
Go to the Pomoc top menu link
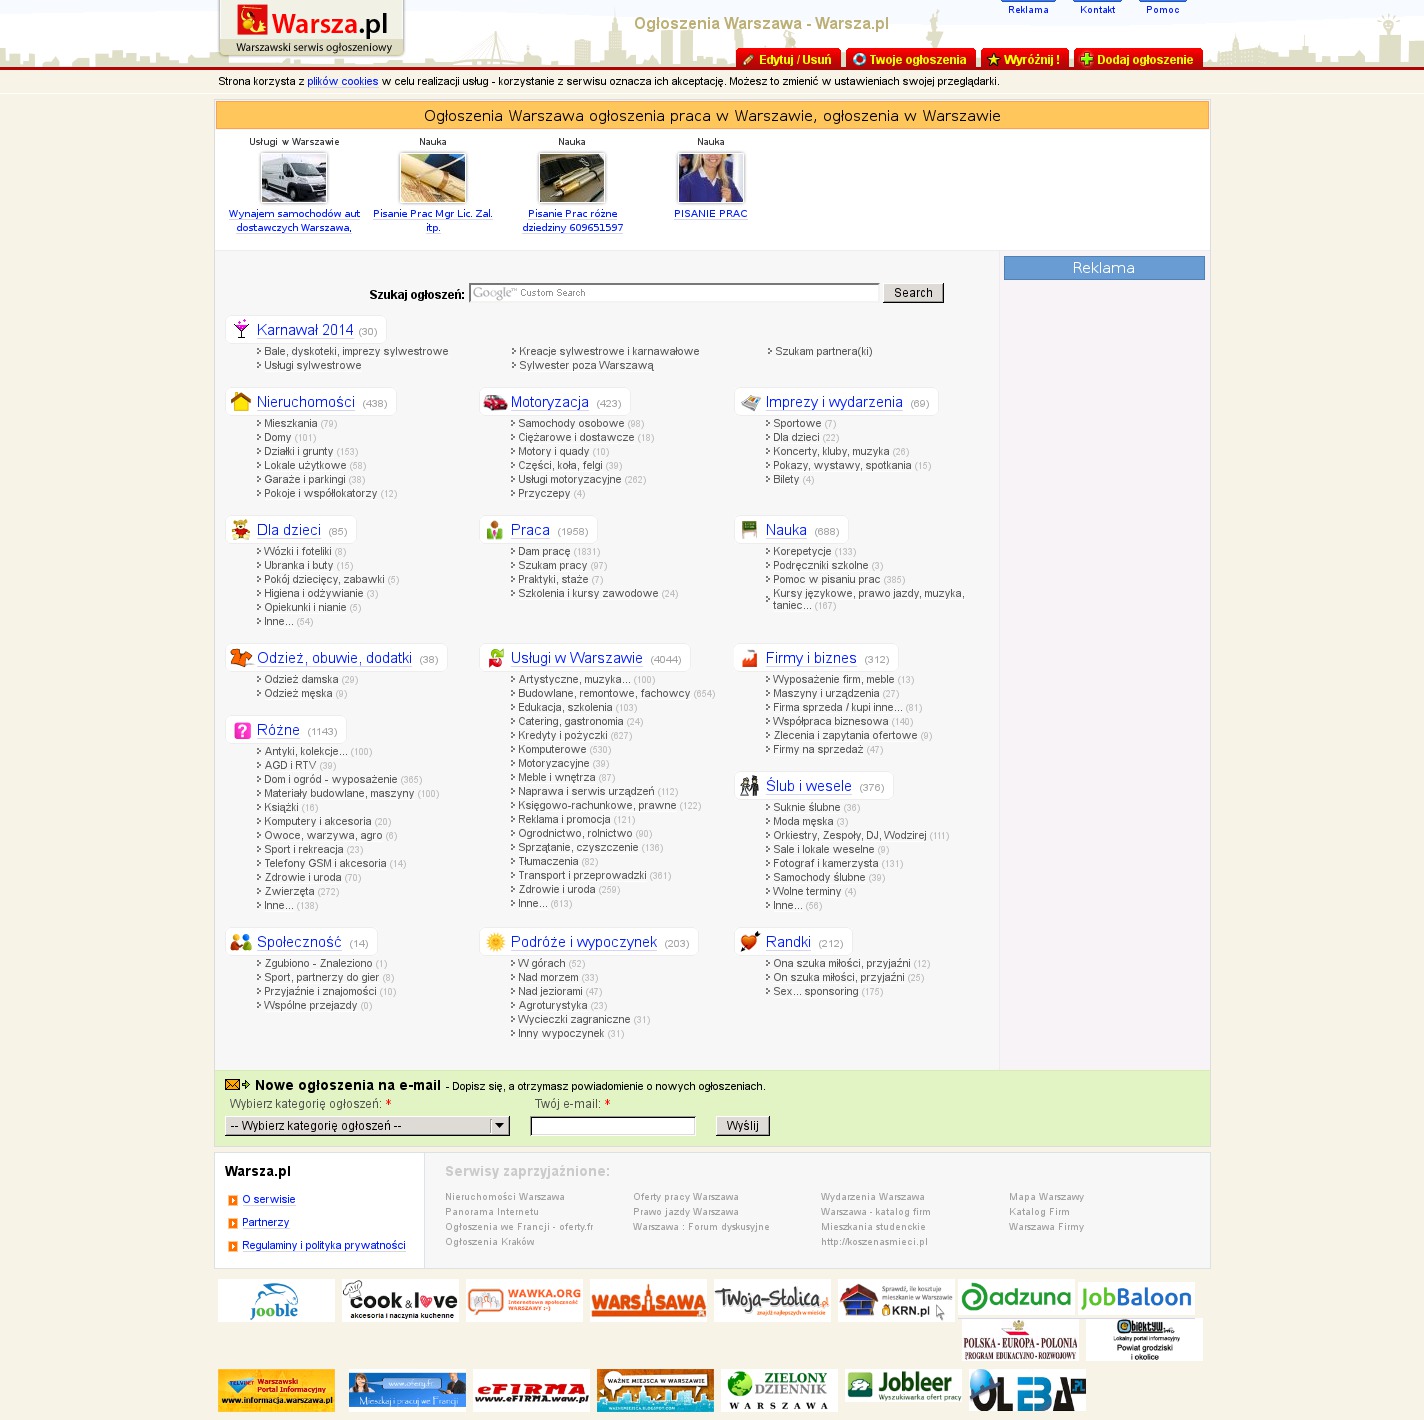click(x=1162, y=10)
